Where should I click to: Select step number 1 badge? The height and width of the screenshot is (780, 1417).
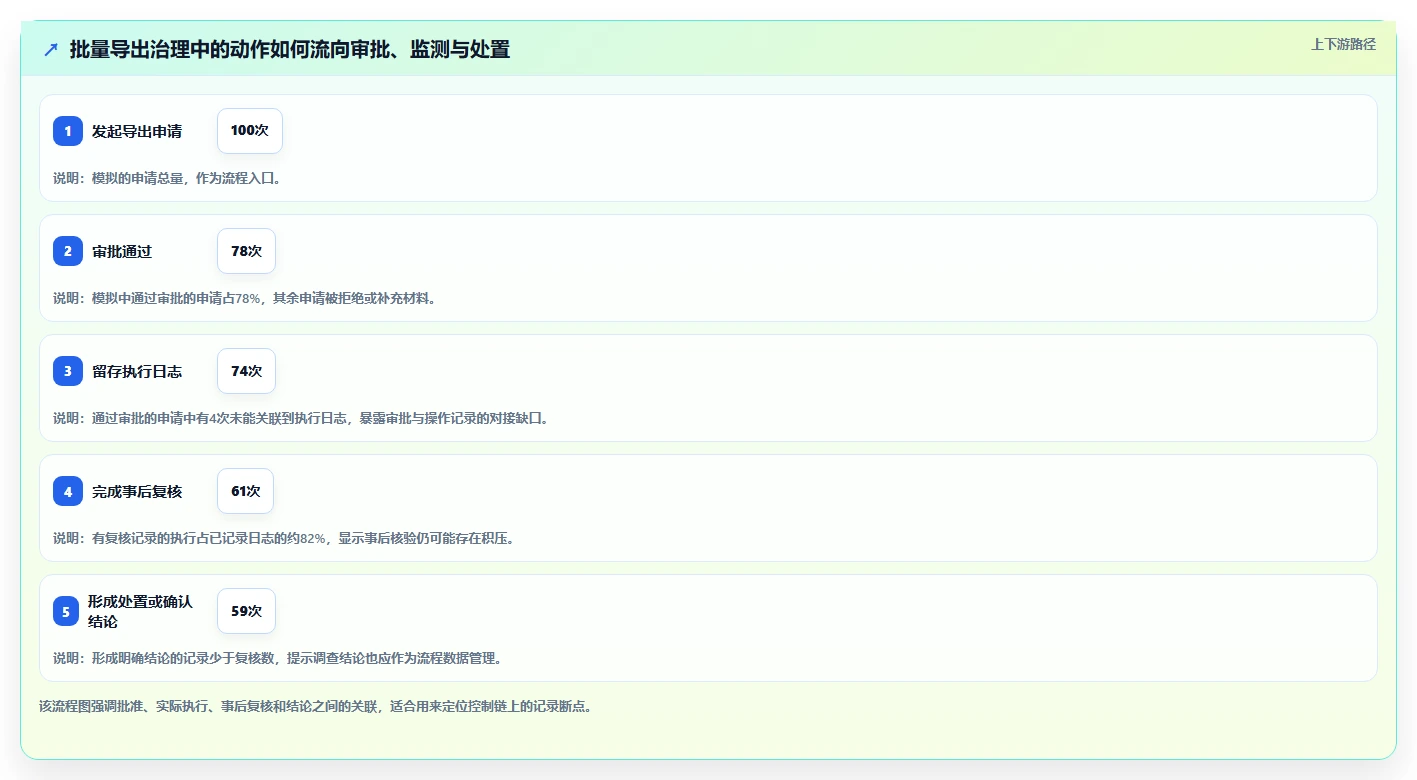68,131
